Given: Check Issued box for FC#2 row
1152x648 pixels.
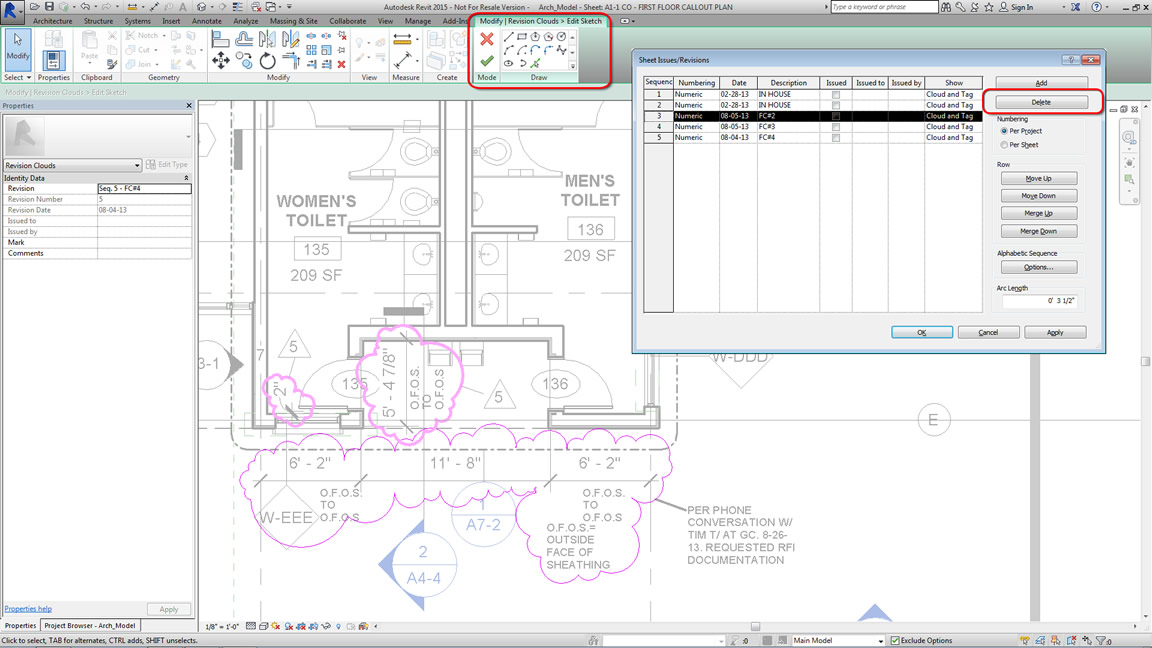Looking at the screenshot, I should pyautogui.click(x=835, y=116).
